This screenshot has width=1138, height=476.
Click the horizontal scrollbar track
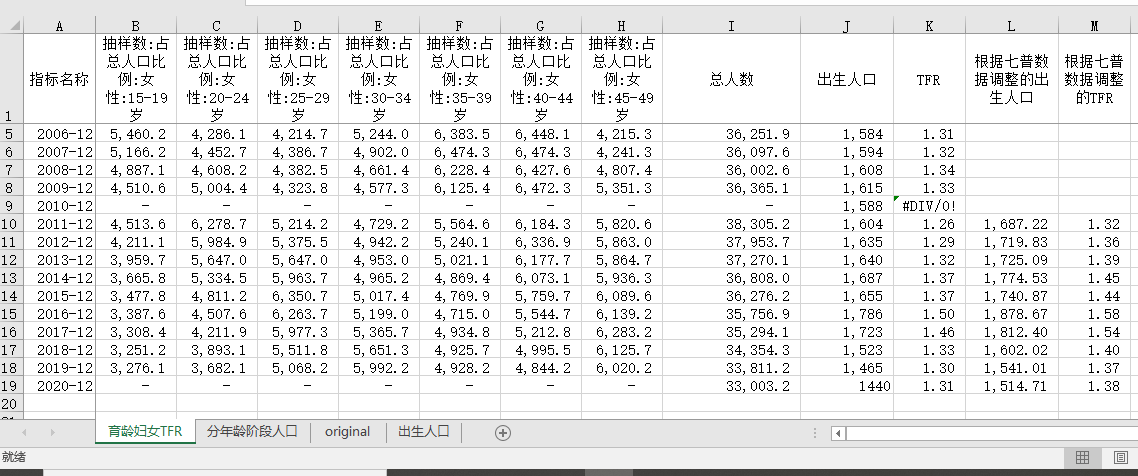[991, 433]
